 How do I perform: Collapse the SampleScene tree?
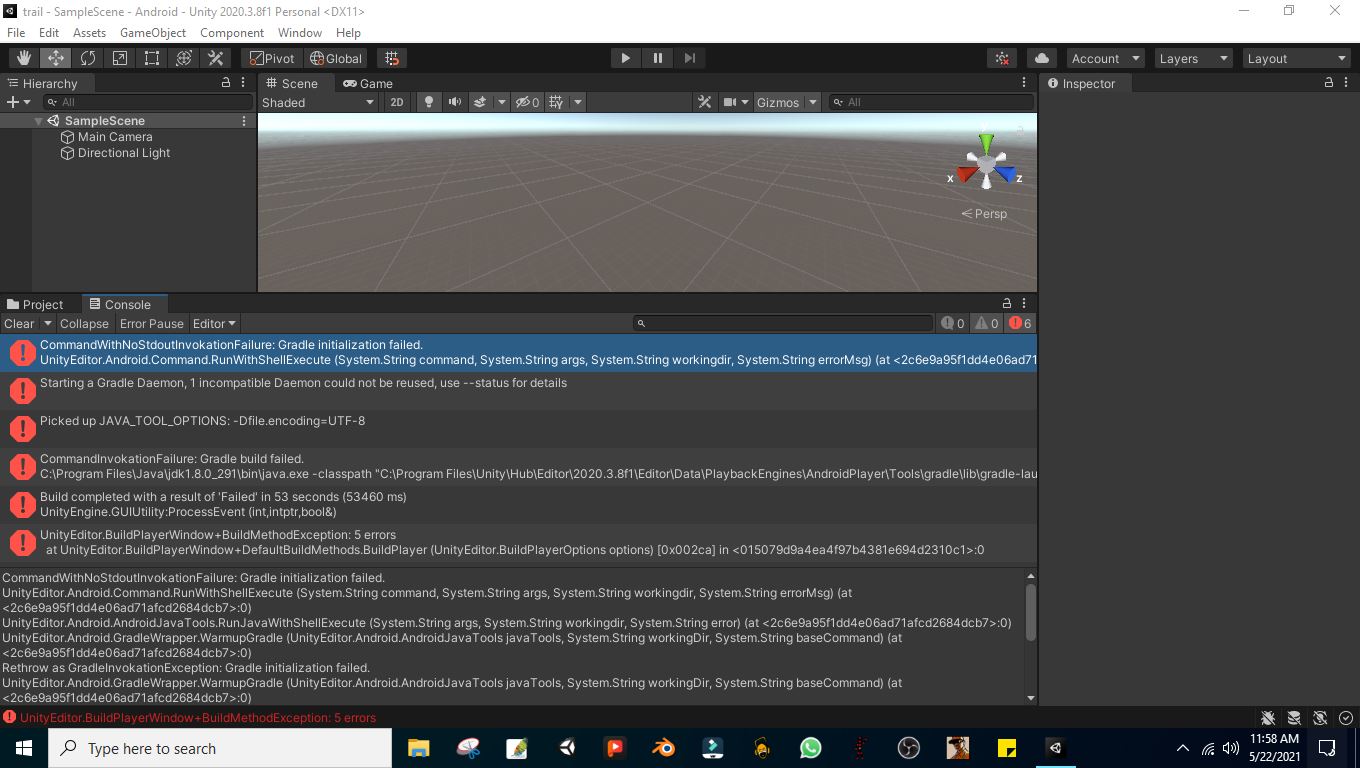click(x=38, y=121)
